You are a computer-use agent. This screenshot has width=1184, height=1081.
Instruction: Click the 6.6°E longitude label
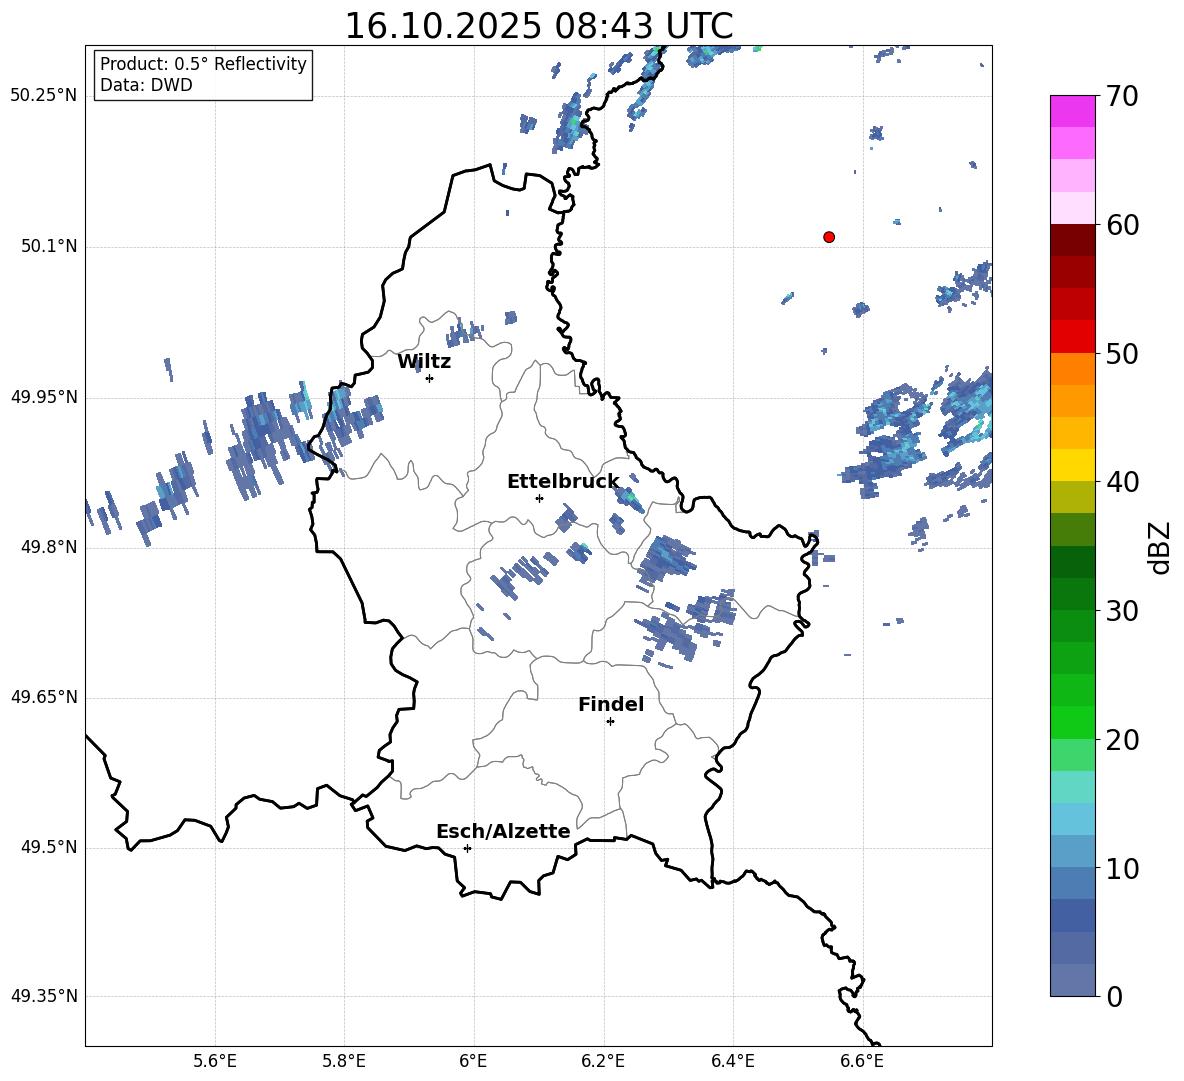[862, 1061]
